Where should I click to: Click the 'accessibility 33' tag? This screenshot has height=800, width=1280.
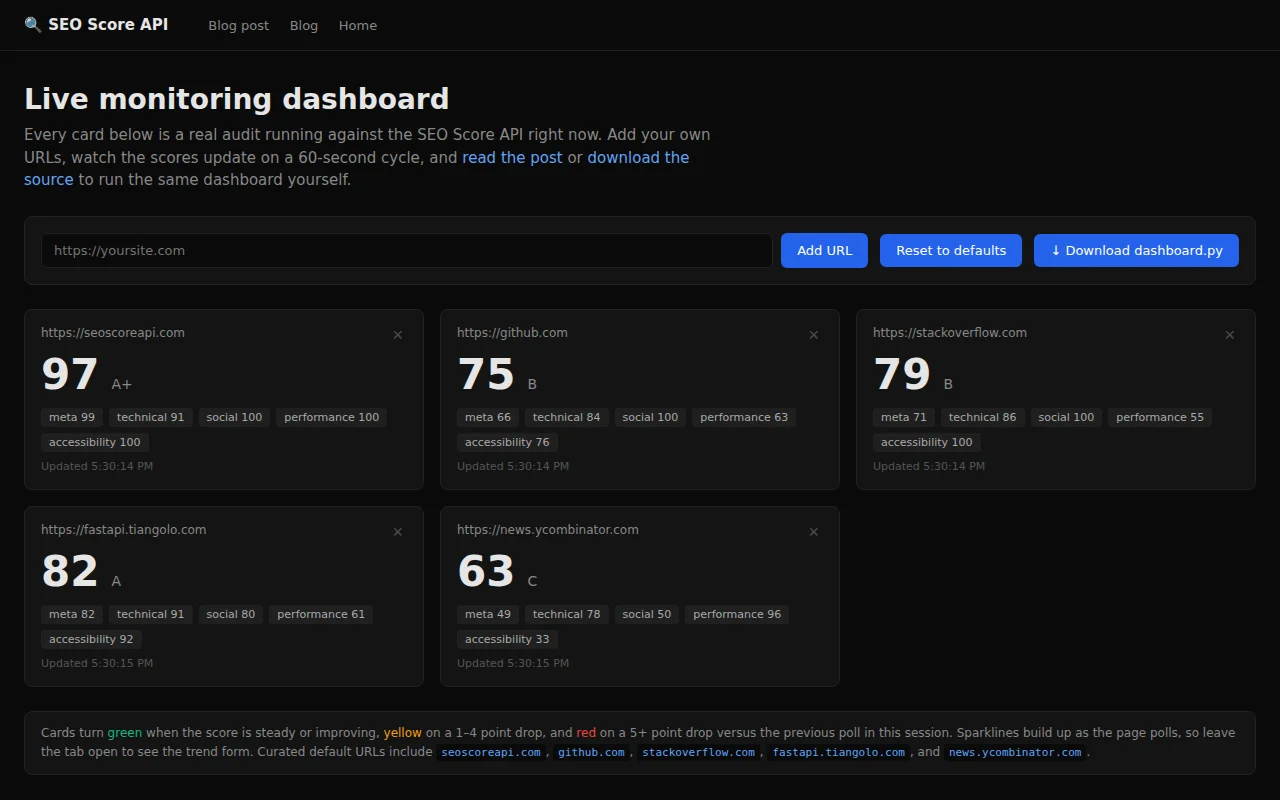click(507, 639)
